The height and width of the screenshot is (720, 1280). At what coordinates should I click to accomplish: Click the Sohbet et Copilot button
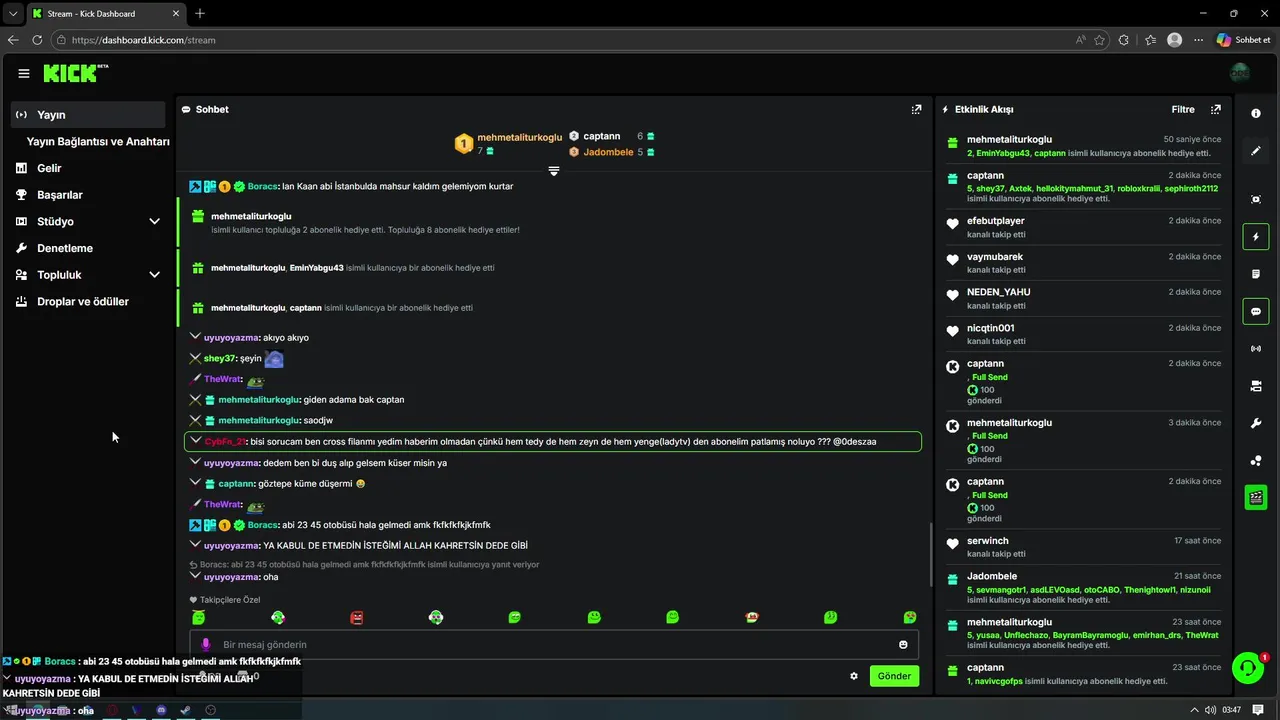[1243, 40]
